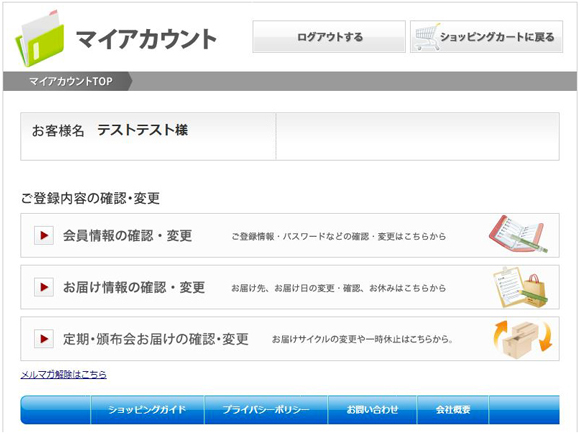580x434 pixels.
Task: Open 定期・頒布会お届けの確認・変更 section
Action: pos(290,339)
